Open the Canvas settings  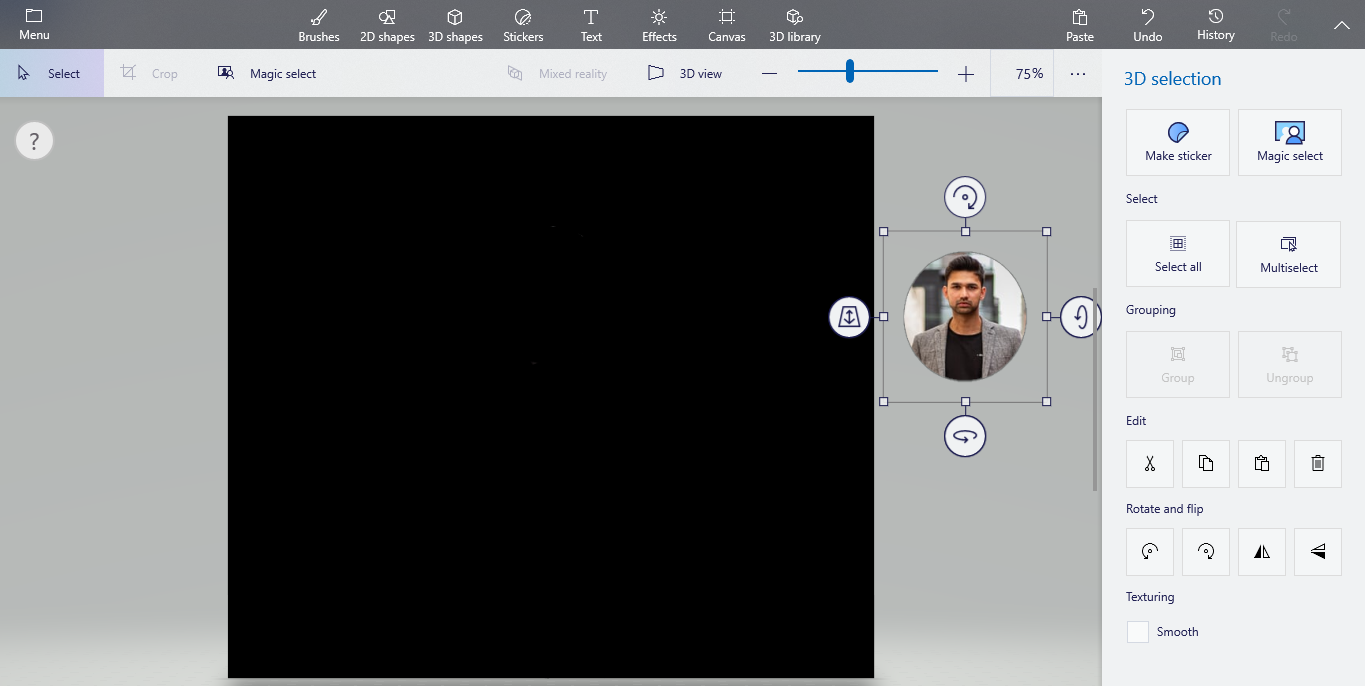(x=726, y=25)
